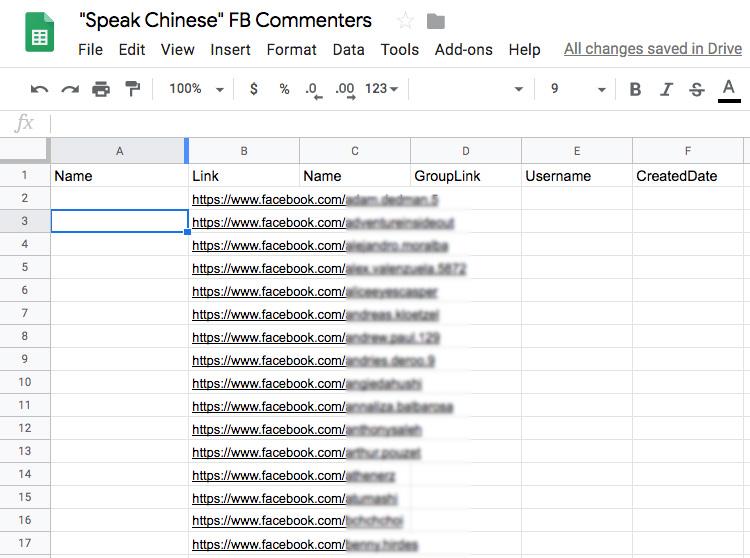Toggle italic formatting
750x558 pixels.
pos(666,89)
